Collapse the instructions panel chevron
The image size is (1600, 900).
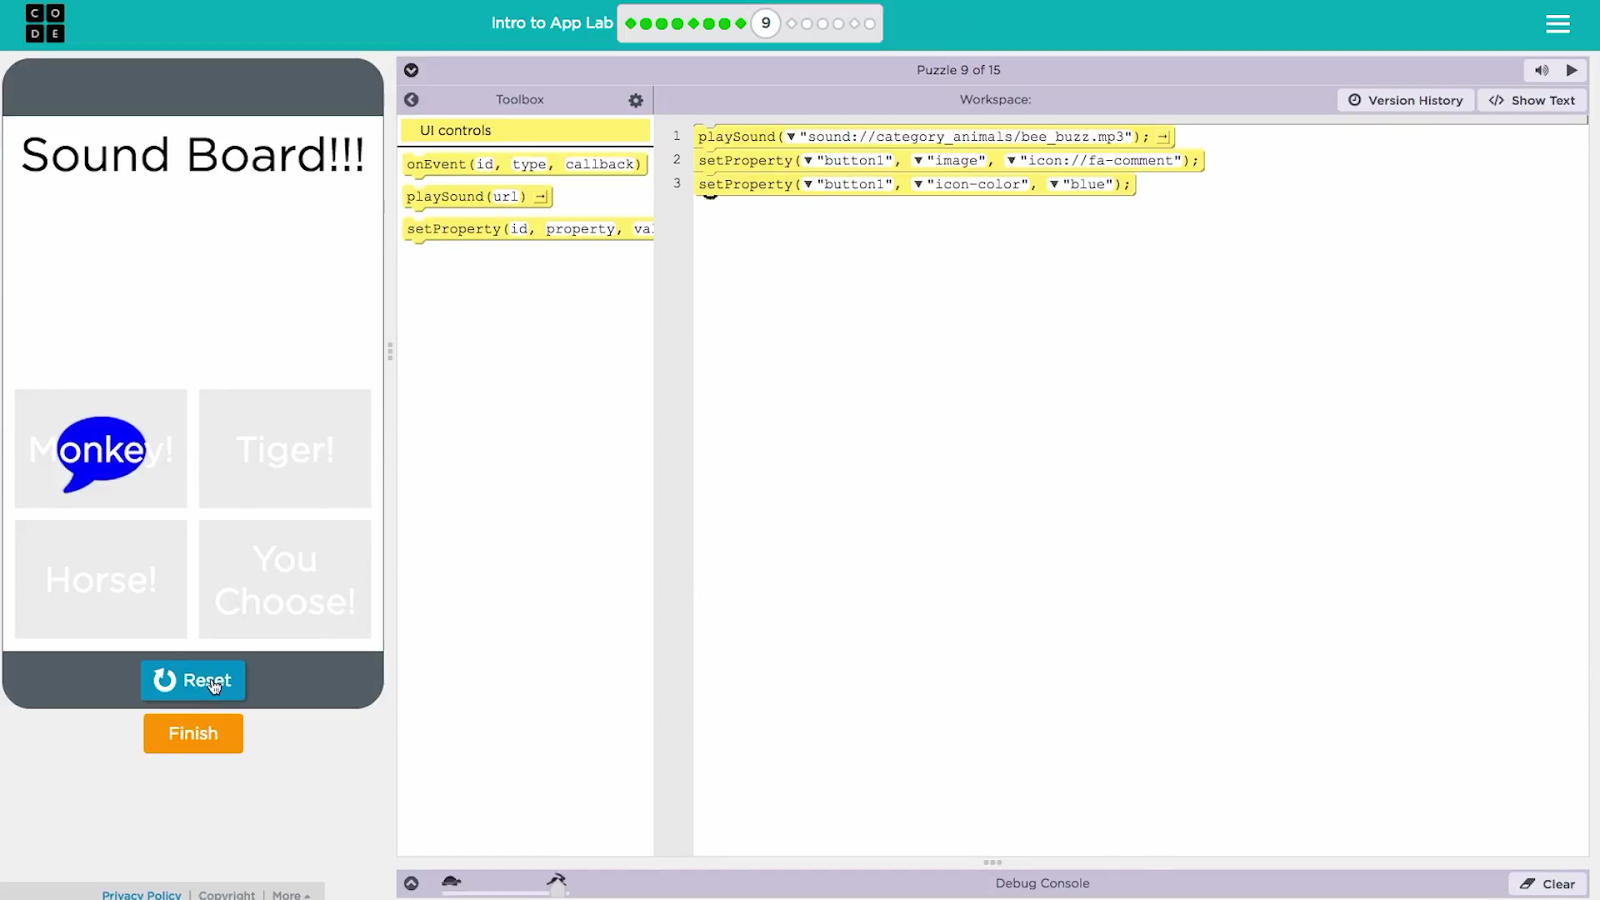click(x=411, y=70)
